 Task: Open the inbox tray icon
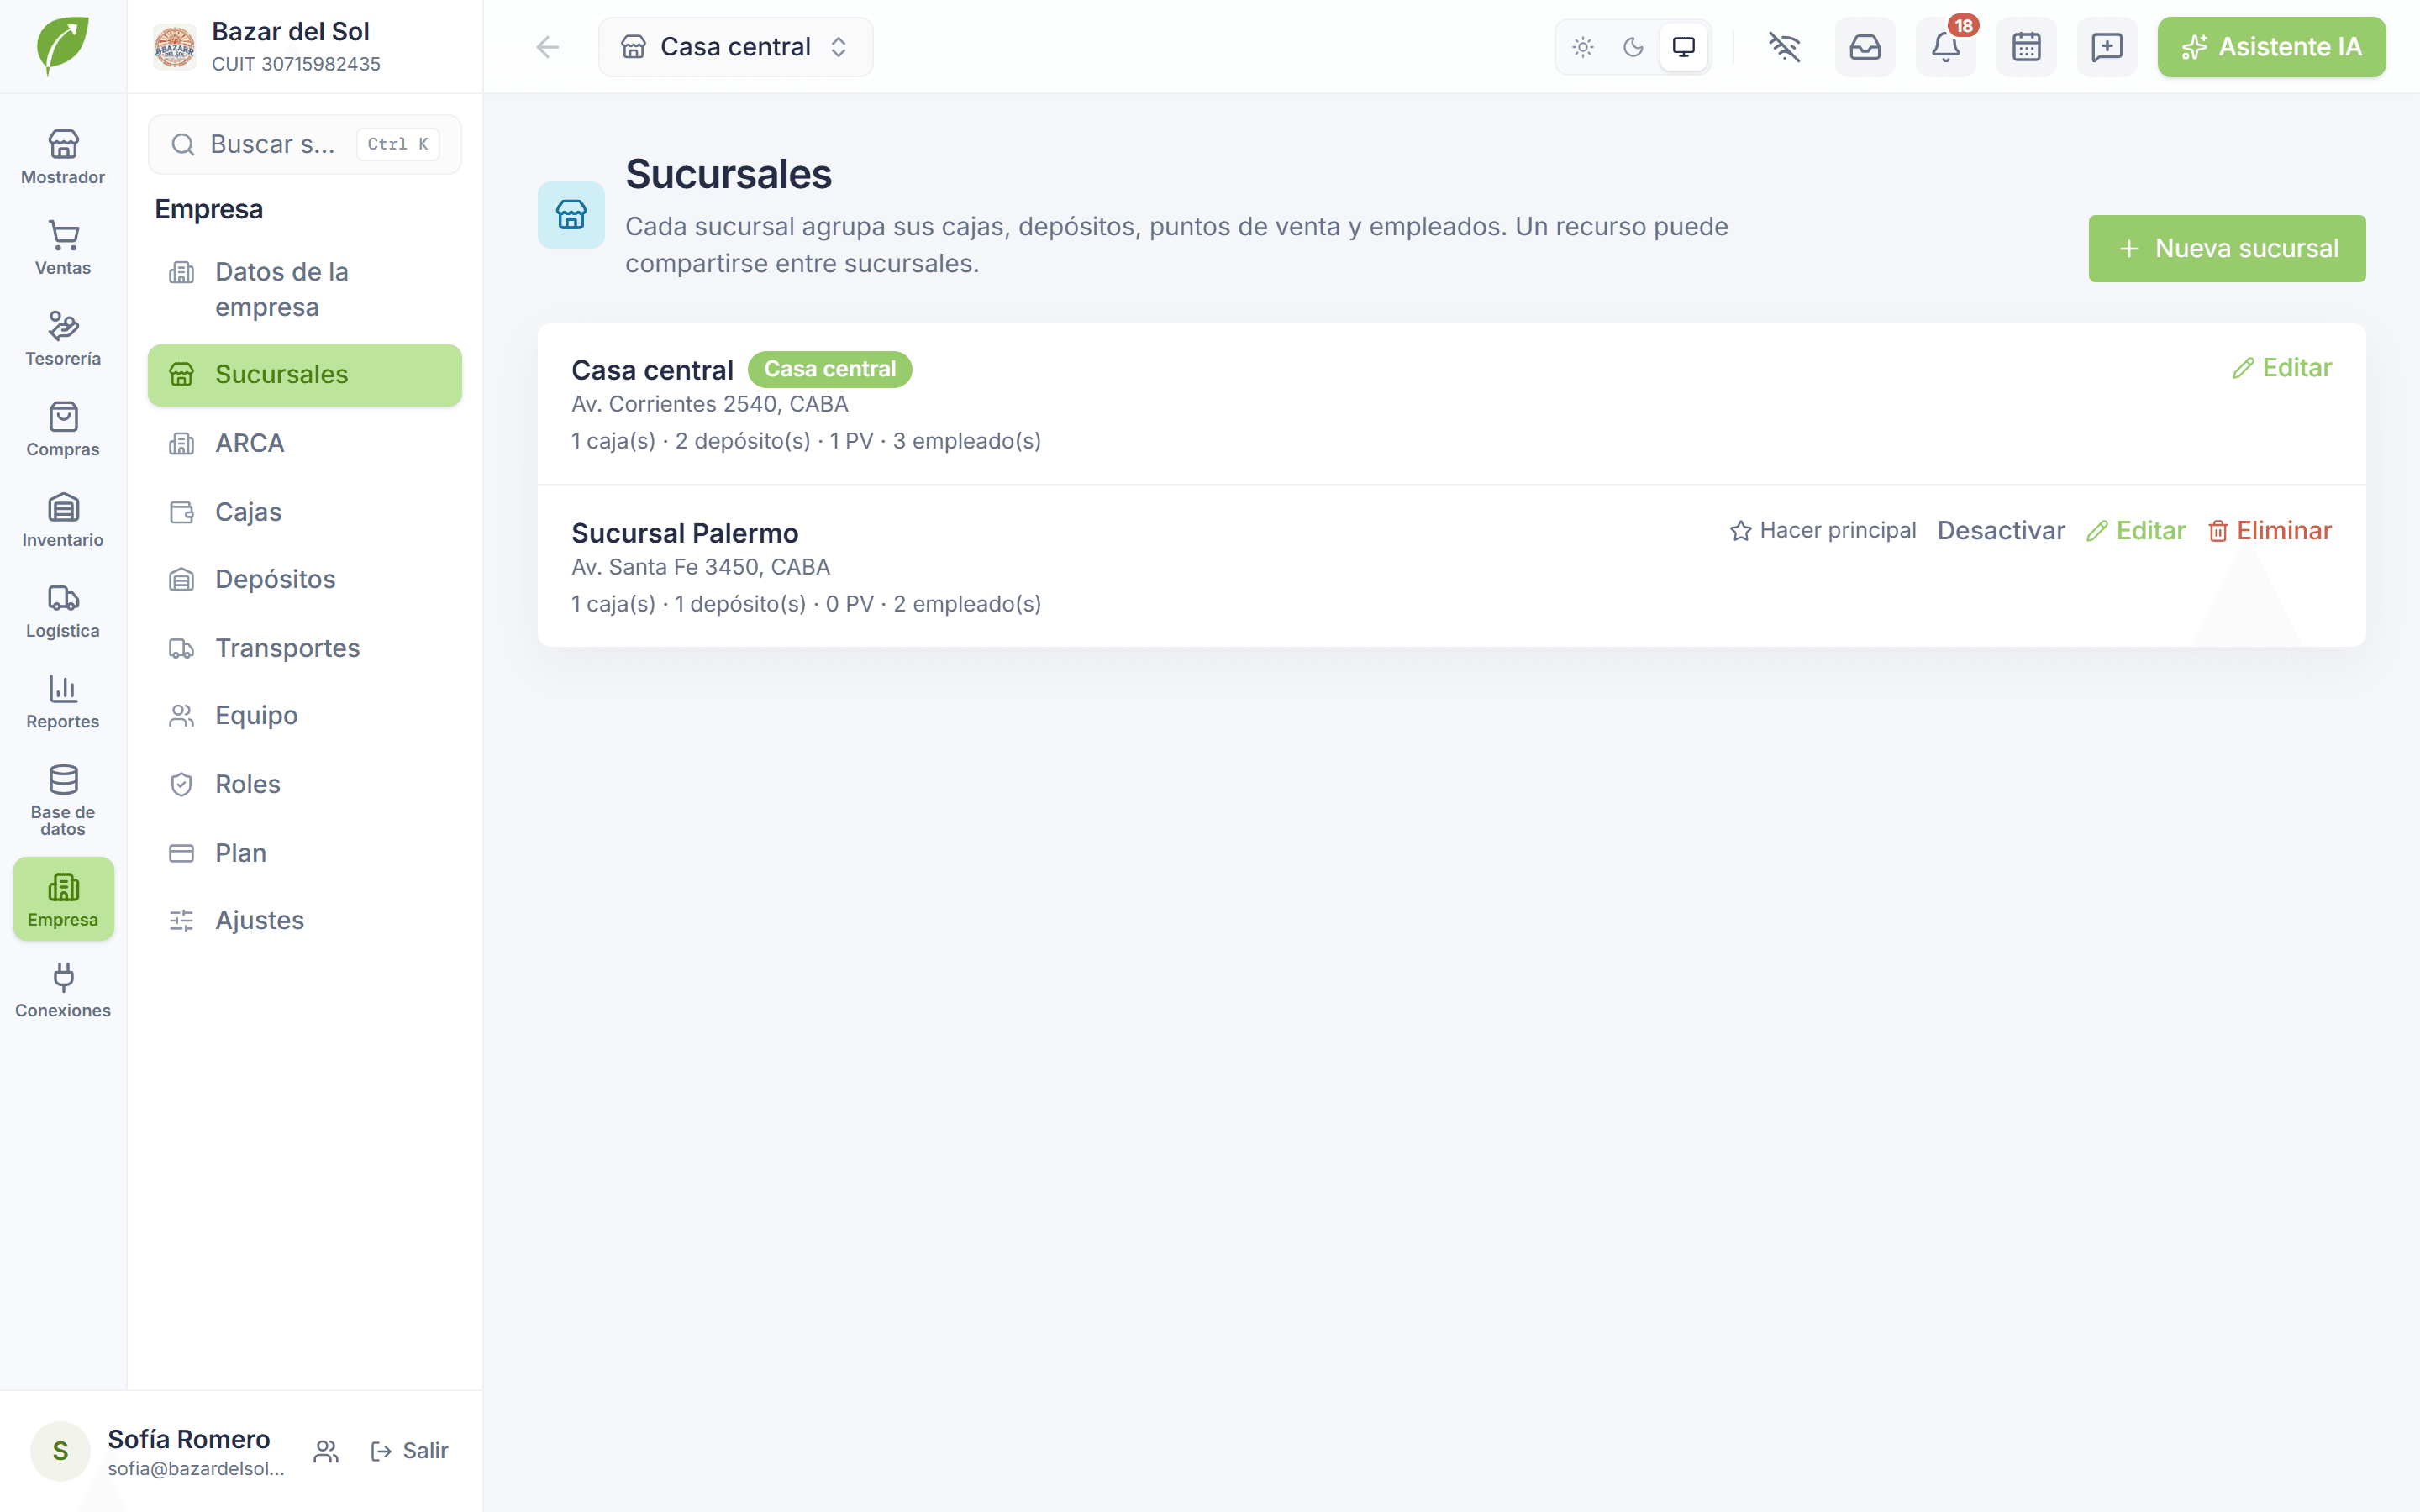pos(1865,47)
